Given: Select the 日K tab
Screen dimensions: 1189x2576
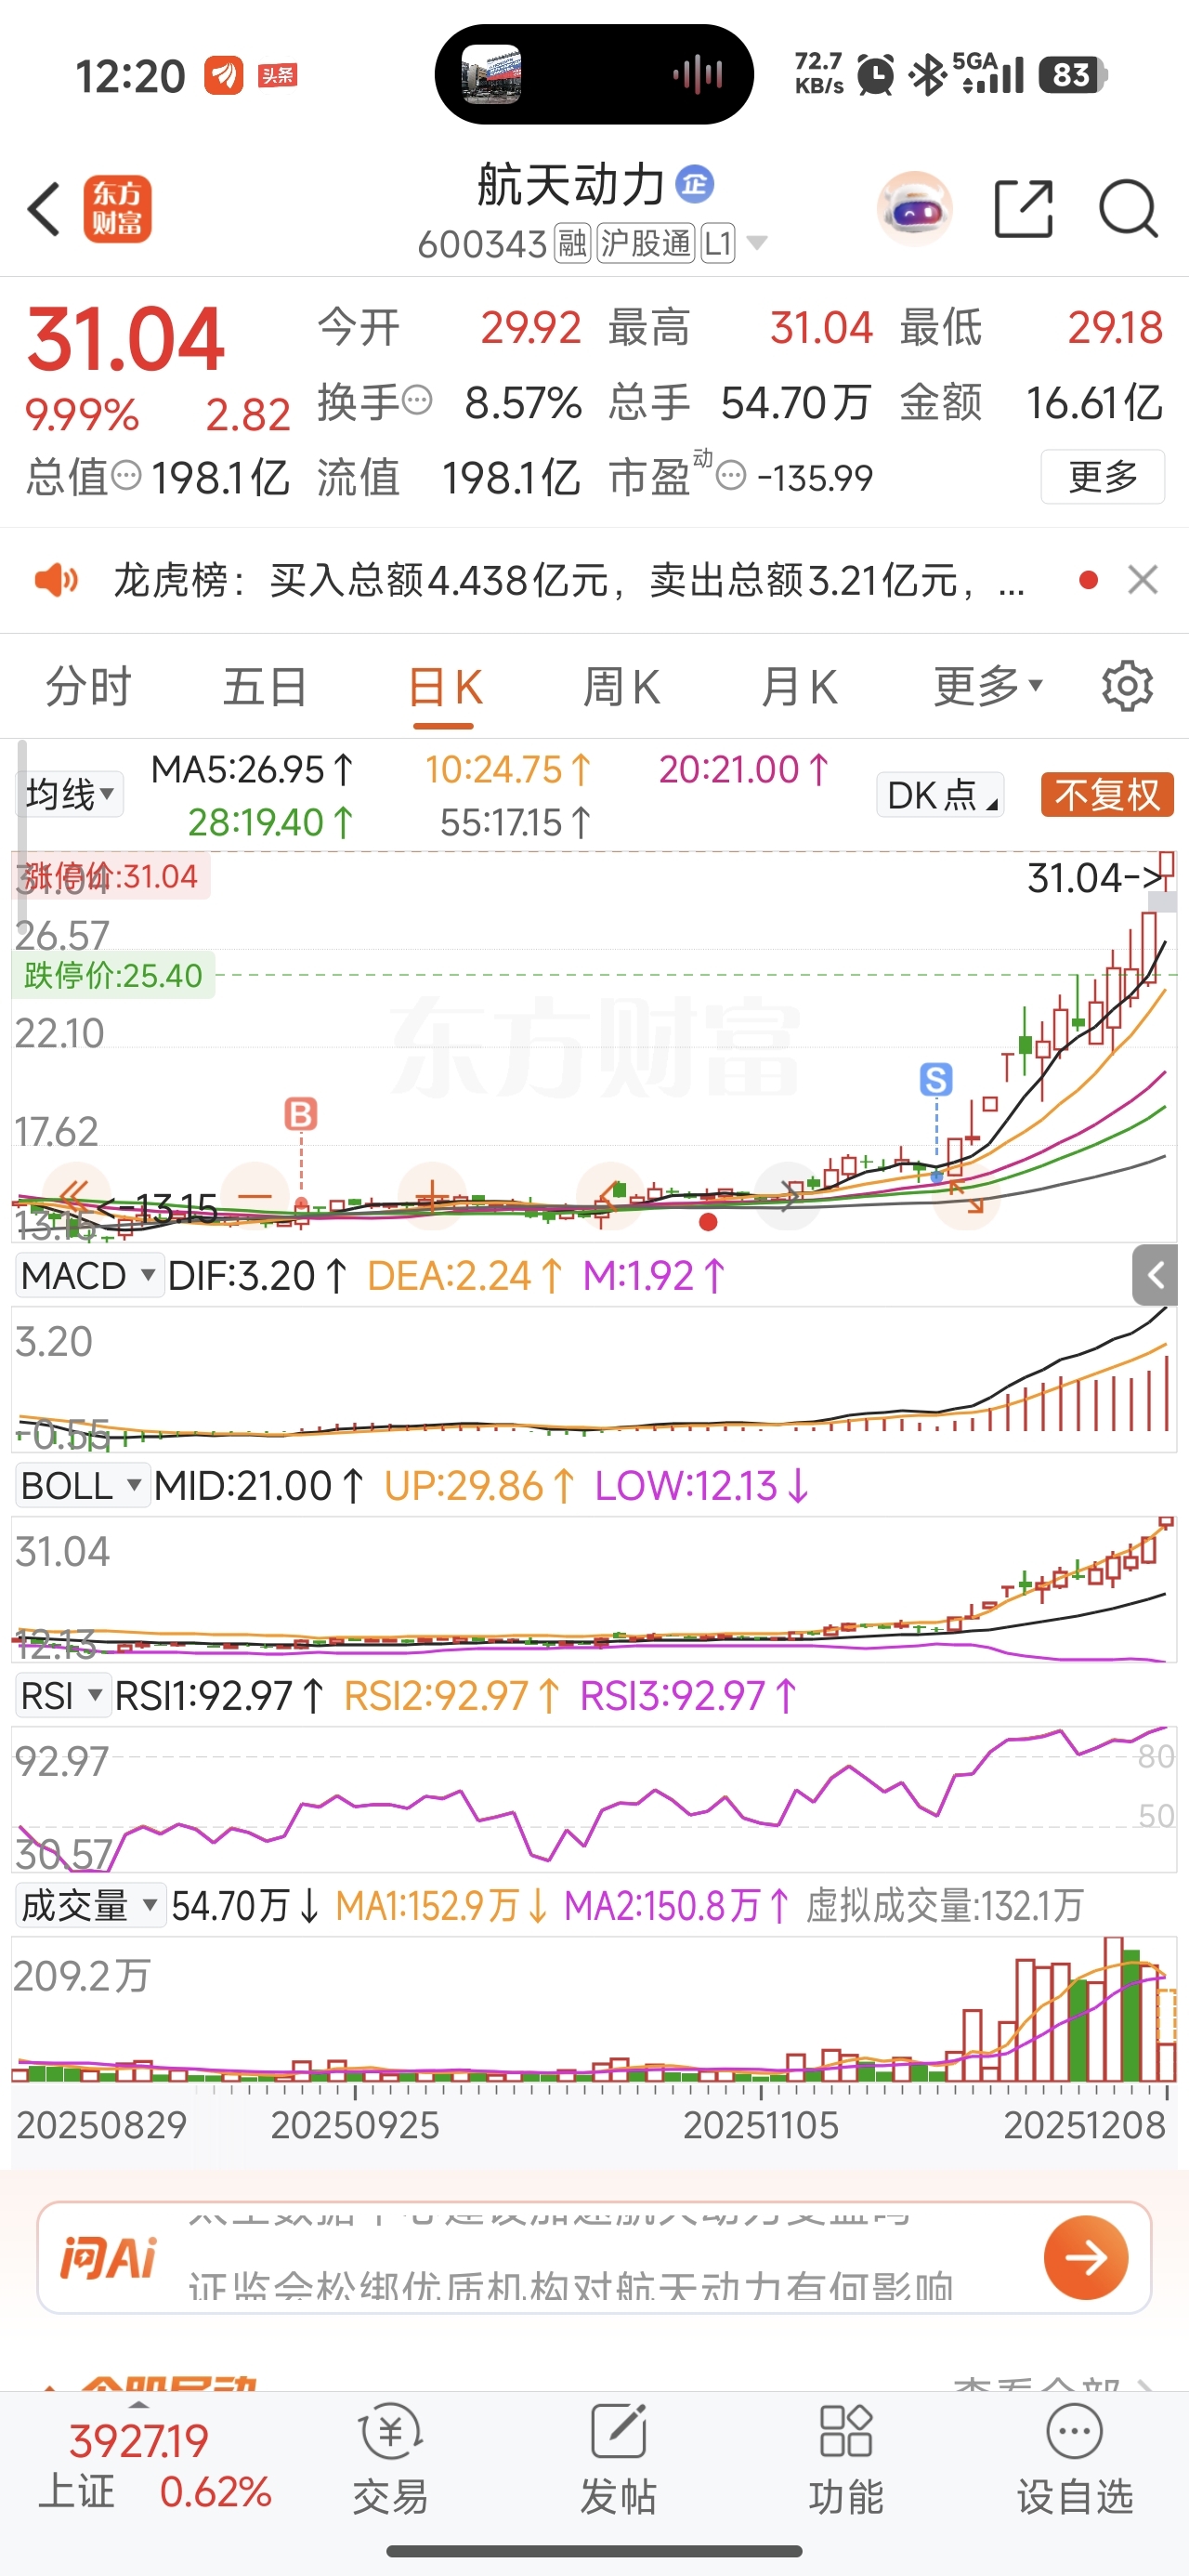Looking at the screenshot, I should [x=445, y=687].
